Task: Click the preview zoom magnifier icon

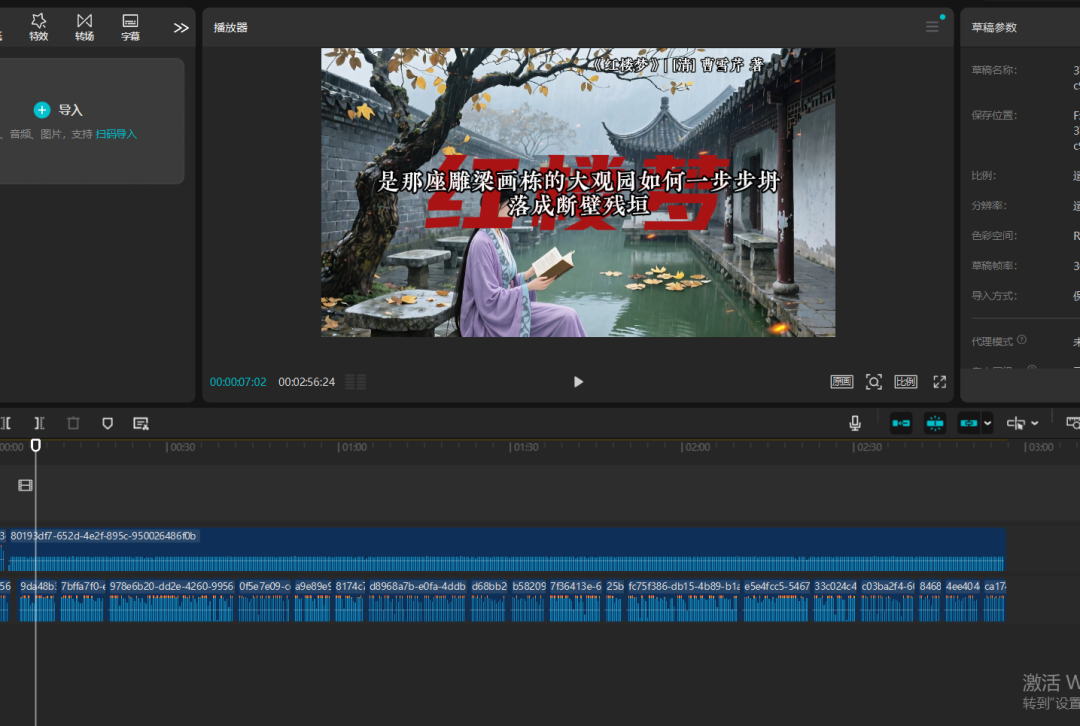Action: [873, 382]
